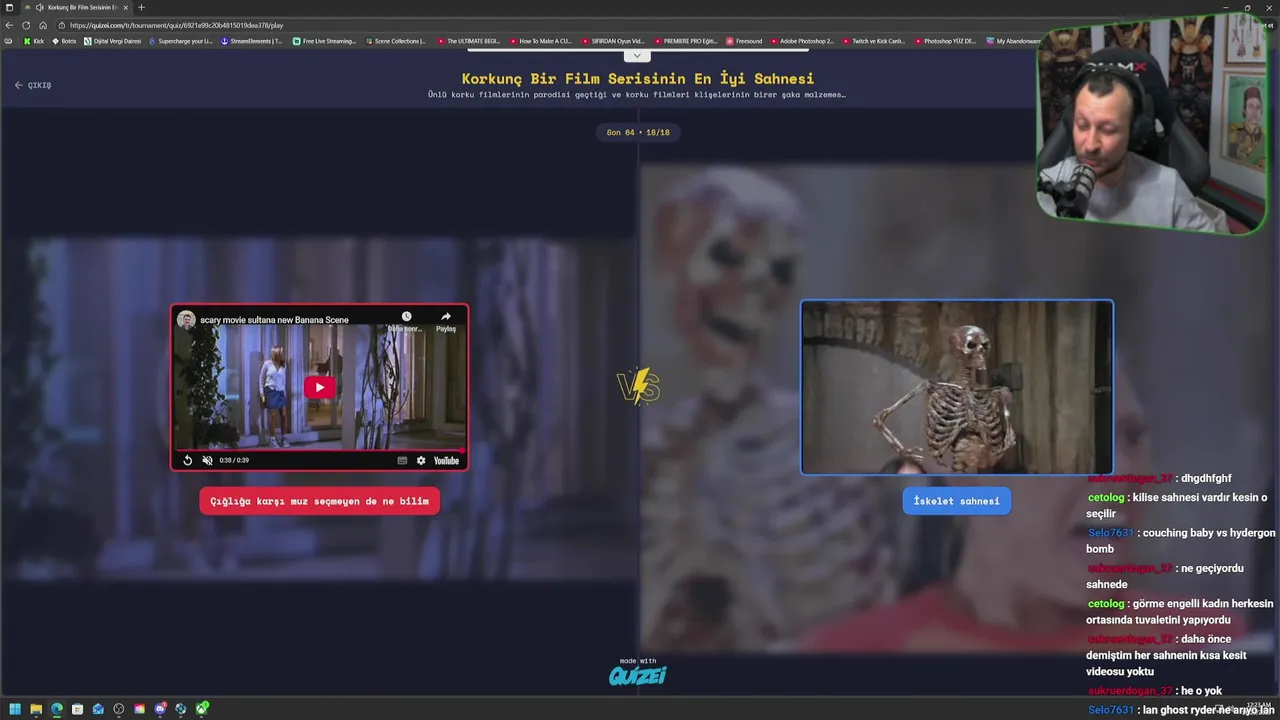Screen dimensions: 1280x720
Task: Click the ÇIKIŞ exit link
Action: [x=33, y=85]
